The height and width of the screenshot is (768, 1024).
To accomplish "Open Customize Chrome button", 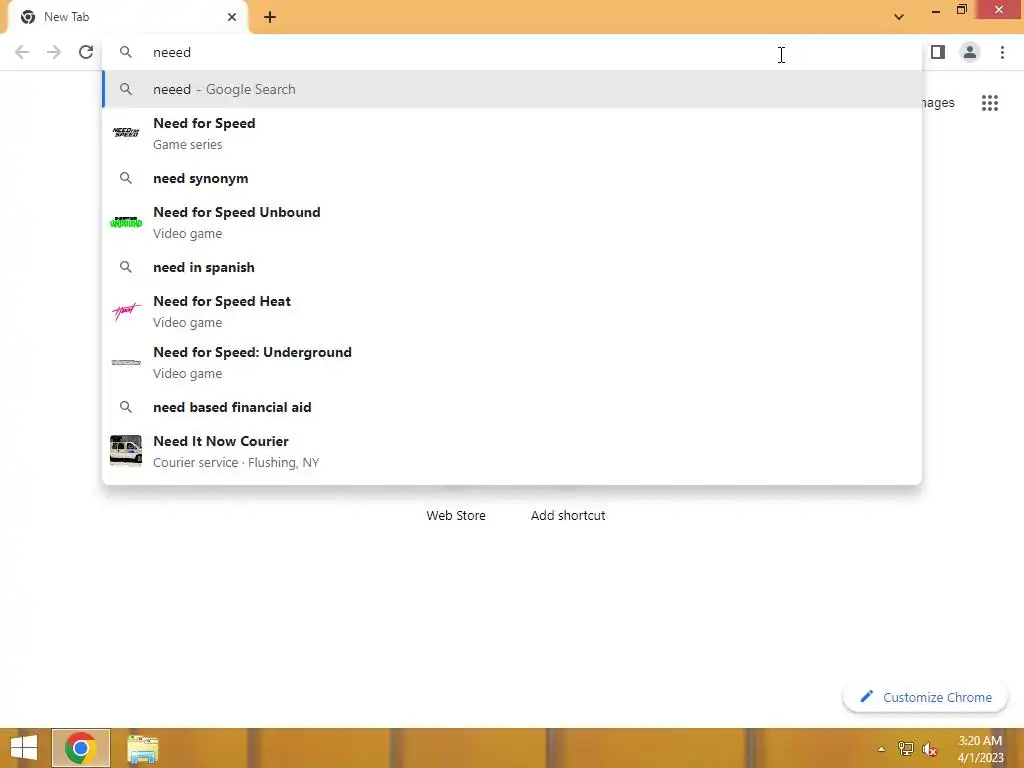I will [x=925, y=697].
